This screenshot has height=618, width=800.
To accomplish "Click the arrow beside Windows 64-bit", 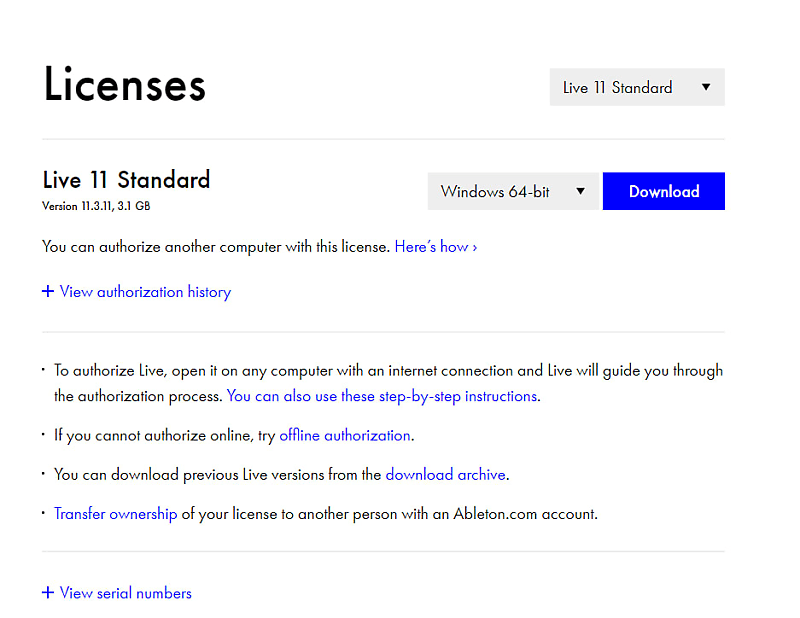I will [x=580, y=191].
